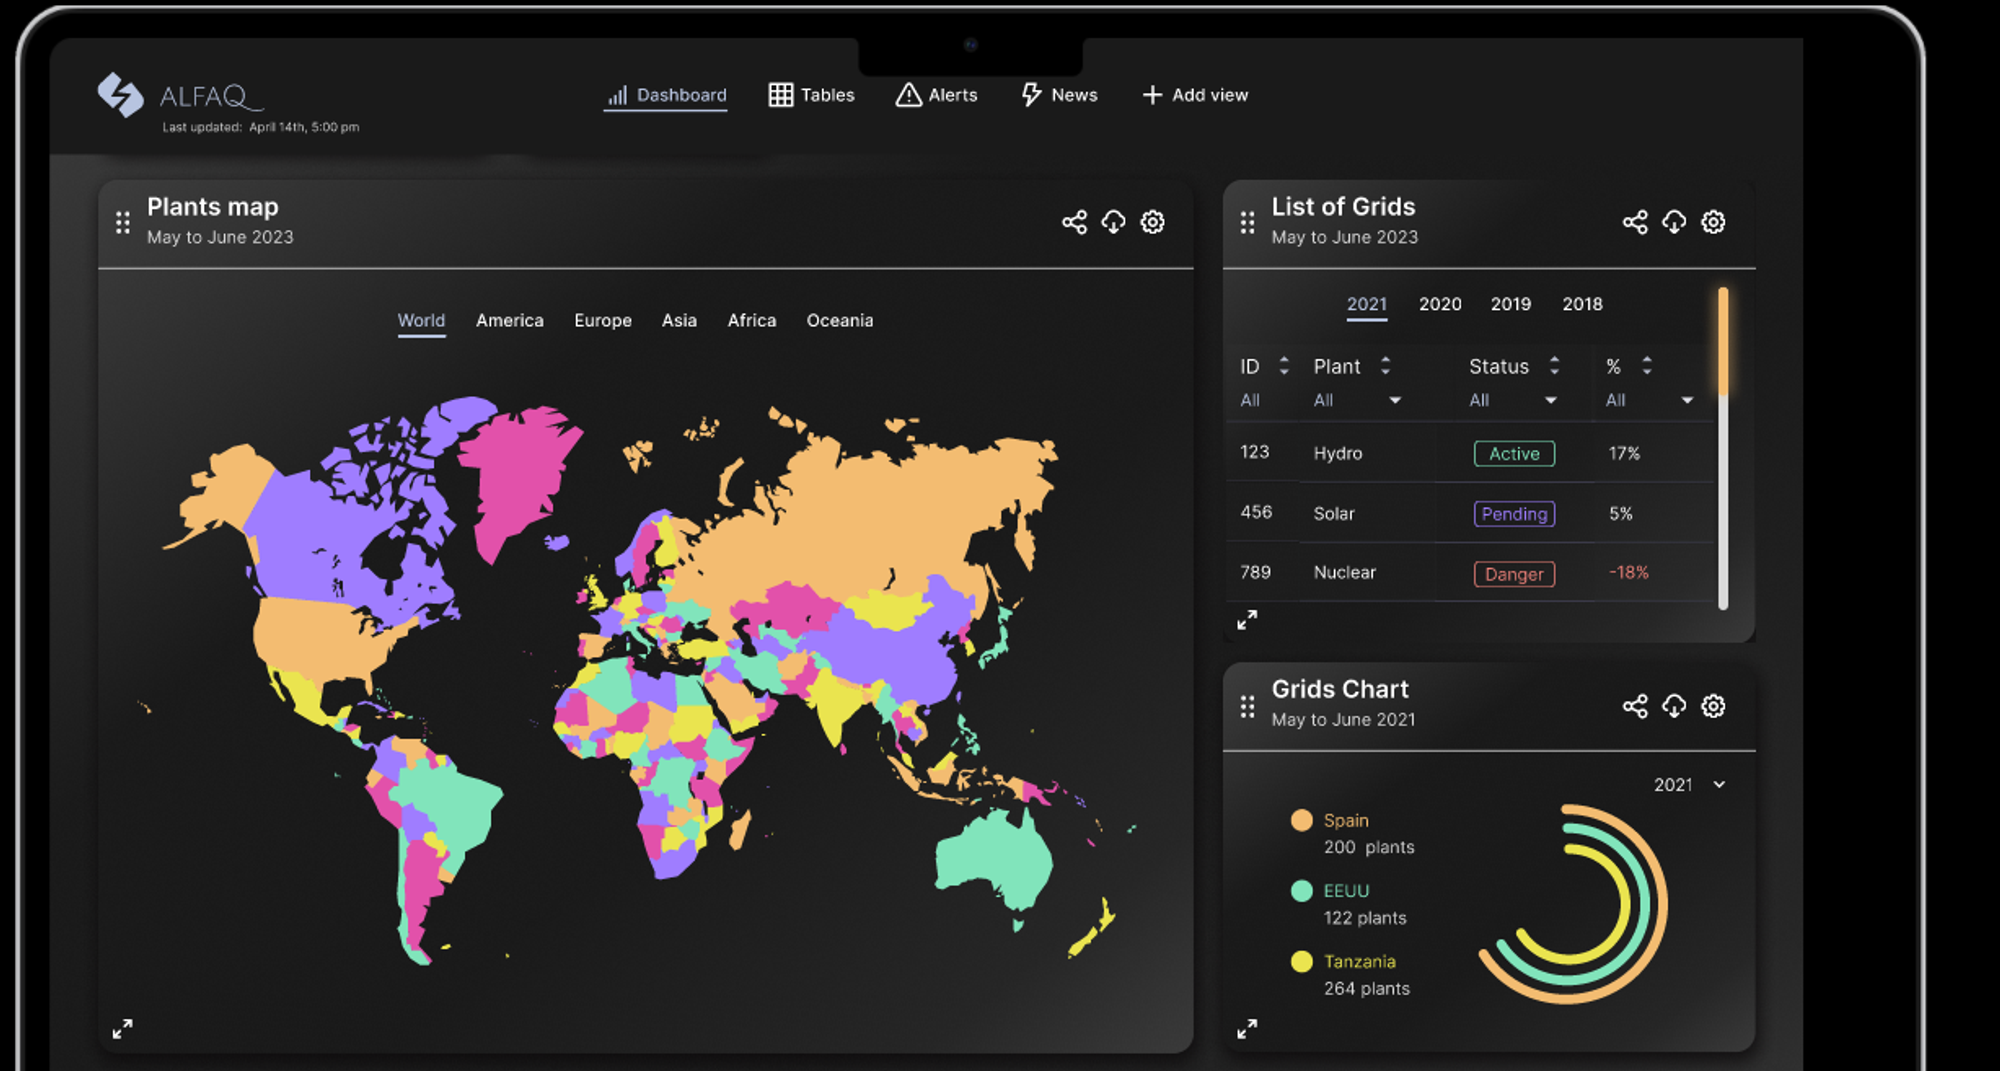Click the -18% value
The width and height of the screenshot is (2000, 1071).
coord(1629,573)
